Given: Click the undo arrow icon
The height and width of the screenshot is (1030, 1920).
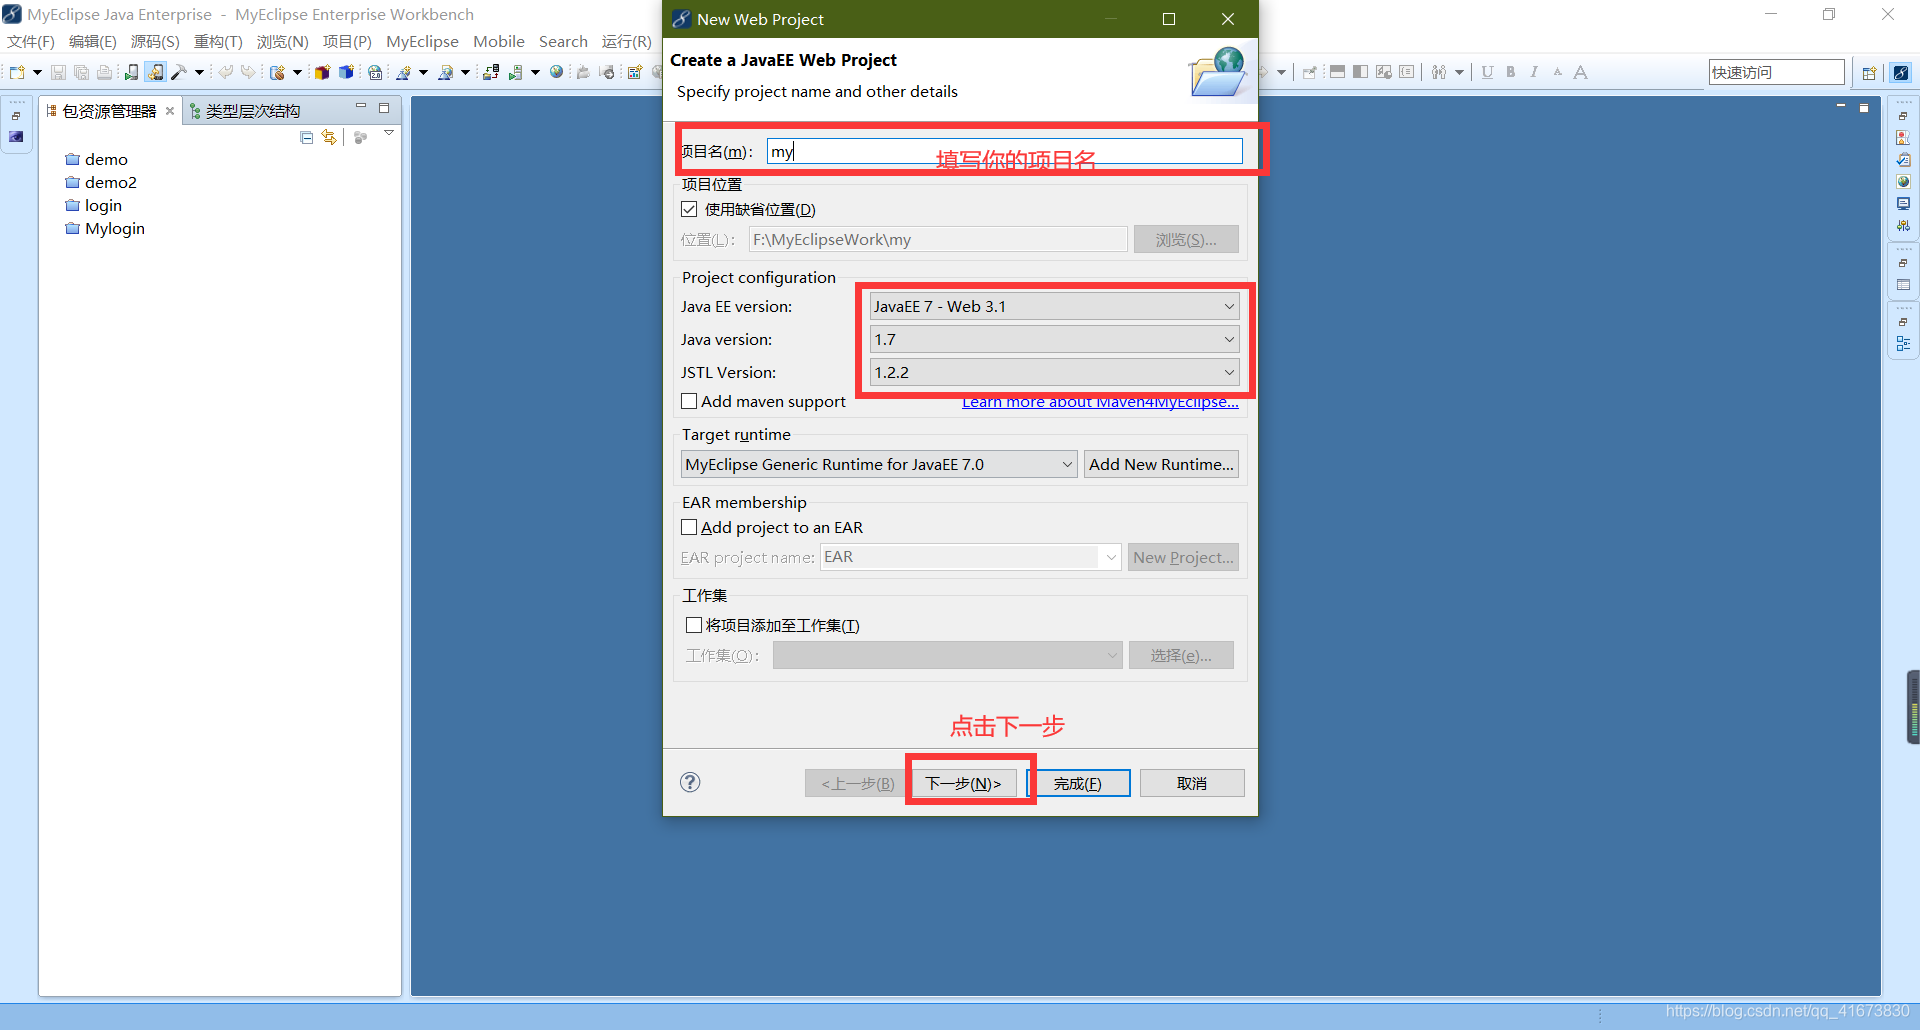Looking at the screenshot, I should point(226,72).
